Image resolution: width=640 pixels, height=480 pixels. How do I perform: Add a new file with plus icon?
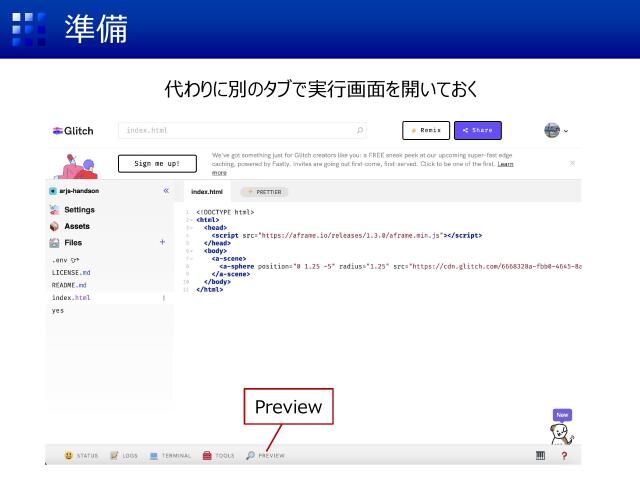(162, 242)
